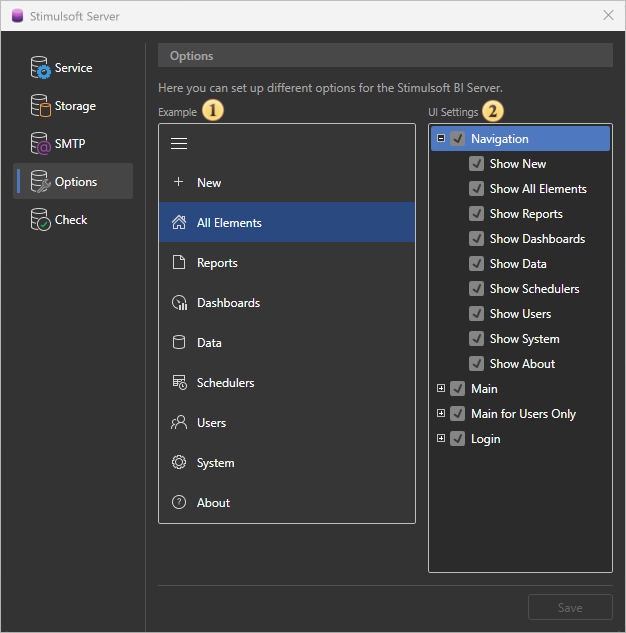Toggle the Show Dashboards checkbox
The width and height of the screenshot is (626, 633).
(477, 239)
